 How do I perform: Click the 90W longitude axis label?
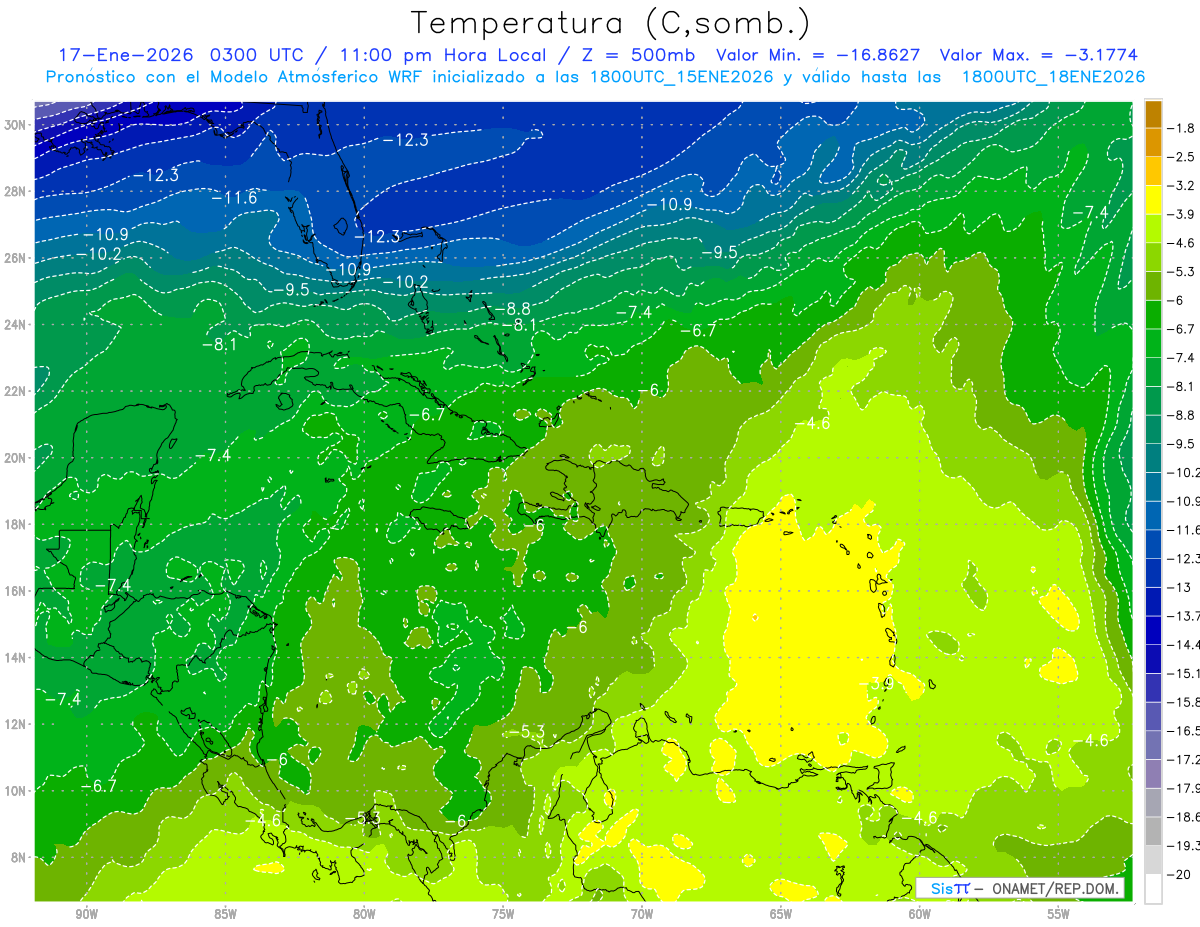tap(86, 914)
